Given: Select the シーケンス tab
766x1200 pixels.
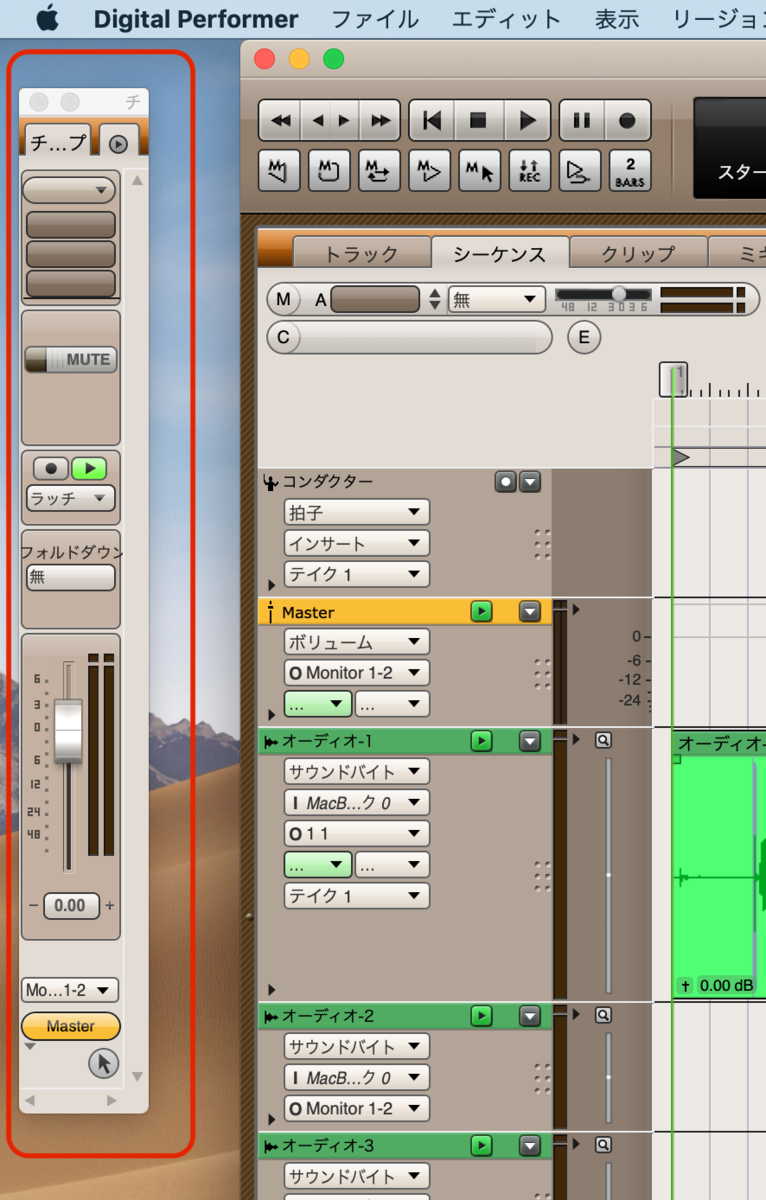Looking at the screenshot, I should 500,254.
